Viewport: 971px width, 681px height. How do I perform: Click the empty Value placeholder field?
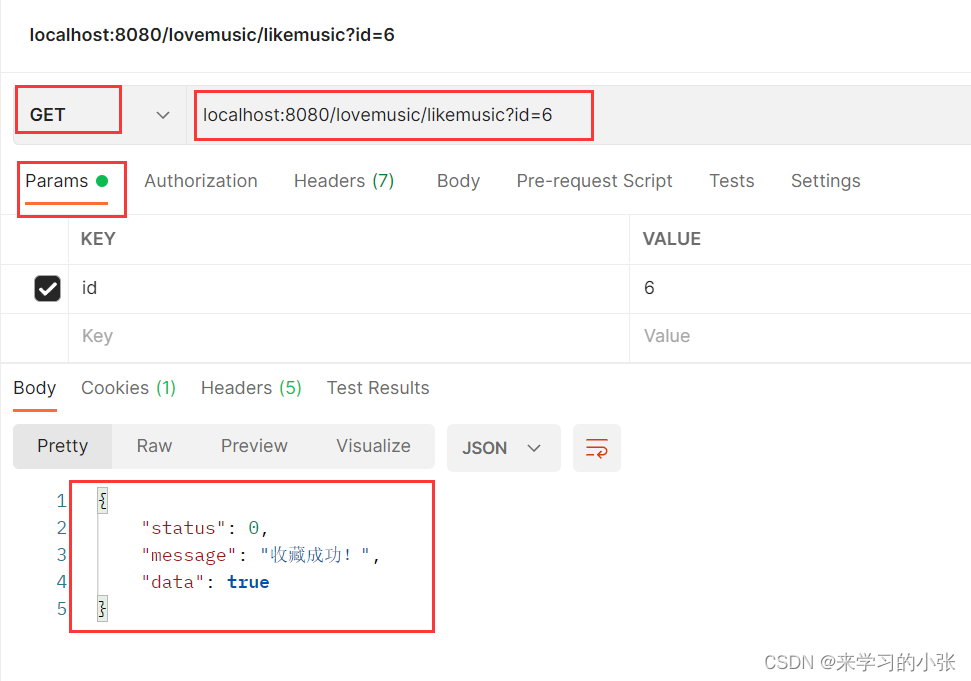point(800,336)
